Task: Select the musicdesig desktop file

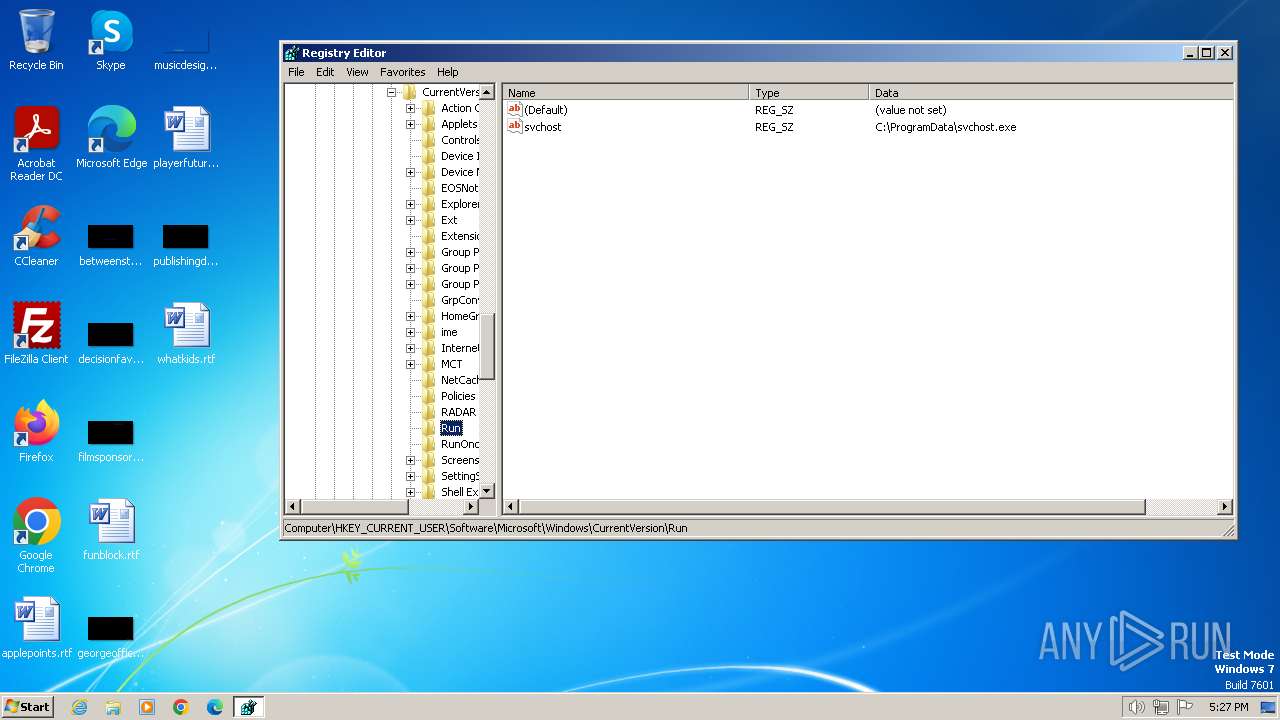Action: click(x=186, y=46)
